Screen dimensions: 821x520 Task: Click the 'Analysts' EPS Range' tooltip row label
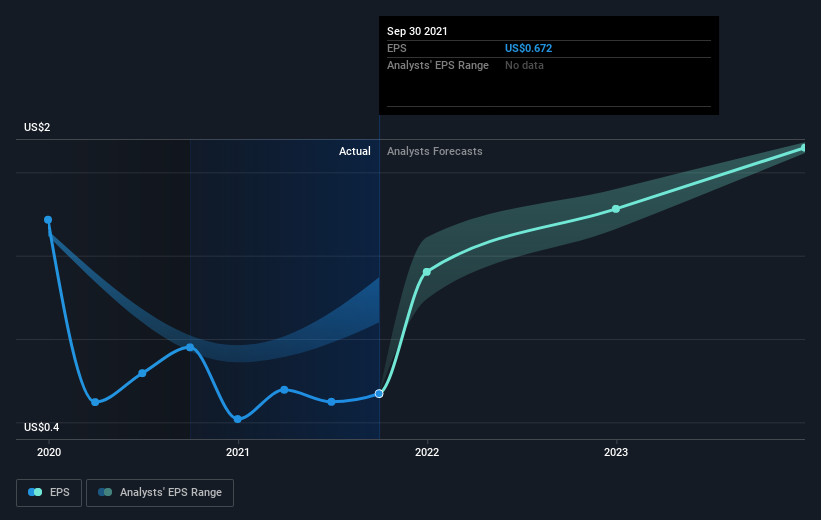coord(438,65)
